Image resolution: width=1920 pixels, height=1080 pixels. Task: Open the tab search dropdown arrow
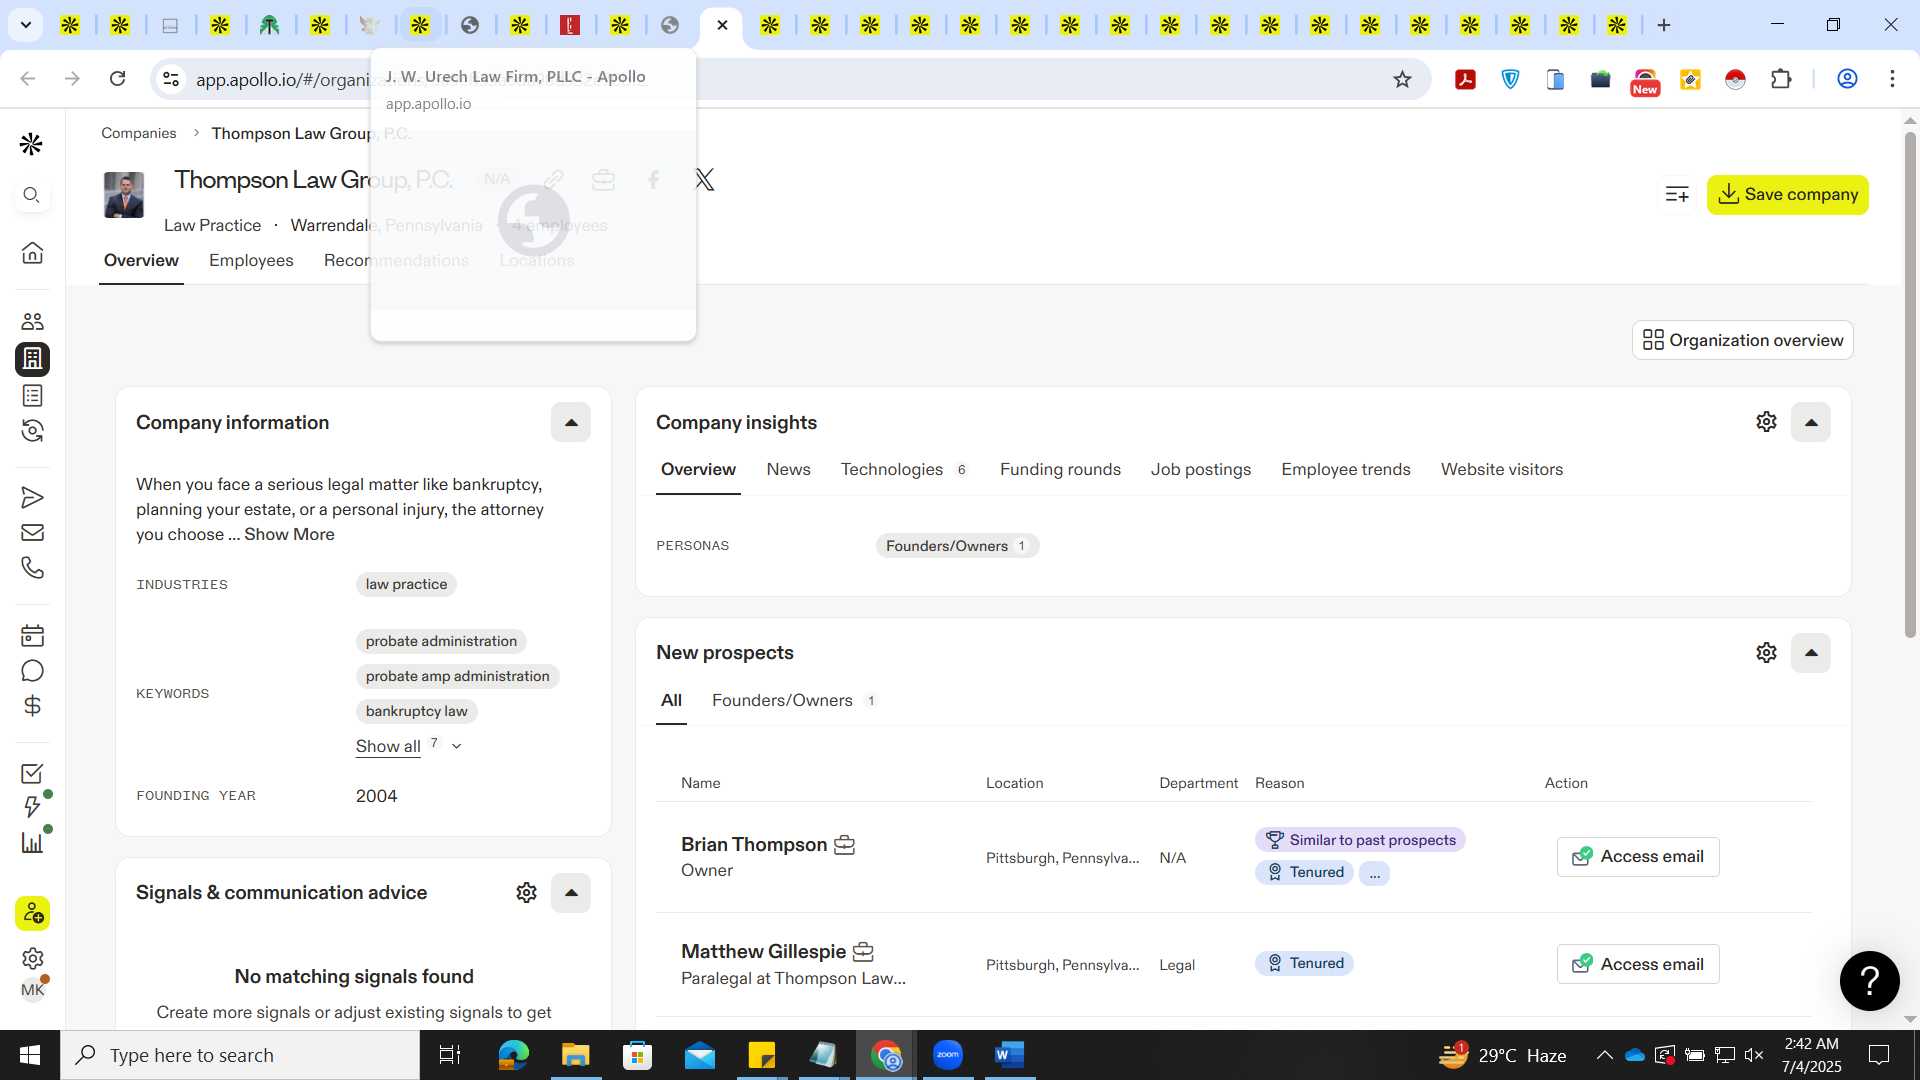click(x=25, y=25)
